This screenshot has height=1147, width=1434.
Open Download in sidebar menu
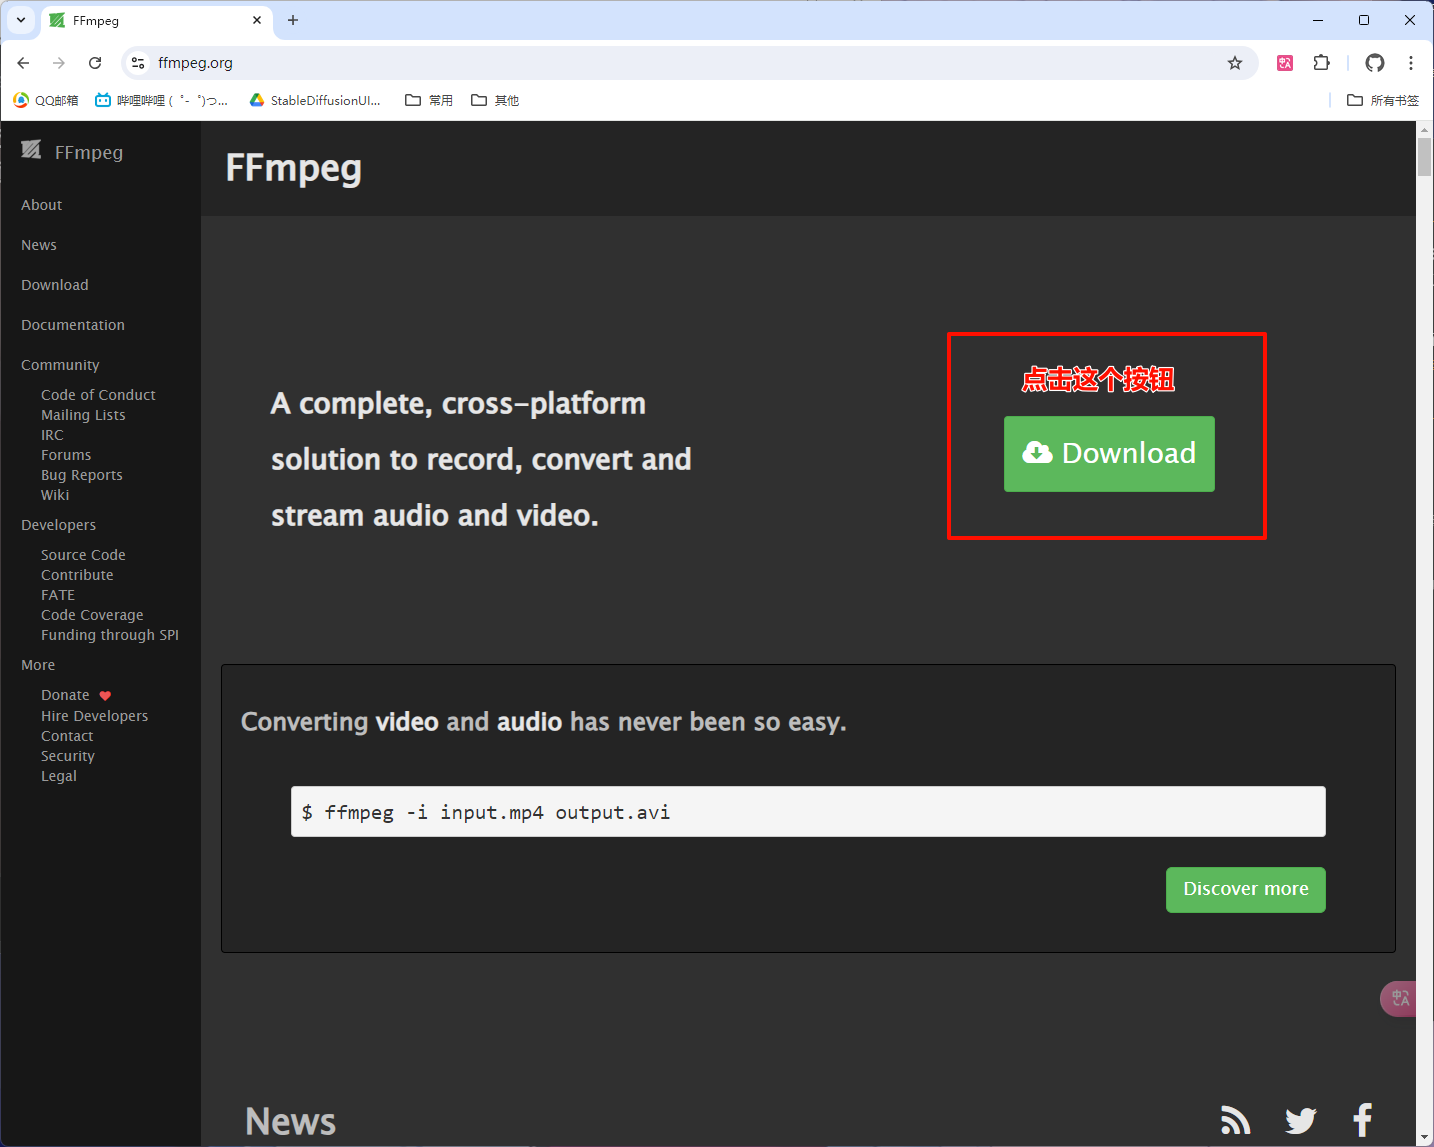(55, 285)
